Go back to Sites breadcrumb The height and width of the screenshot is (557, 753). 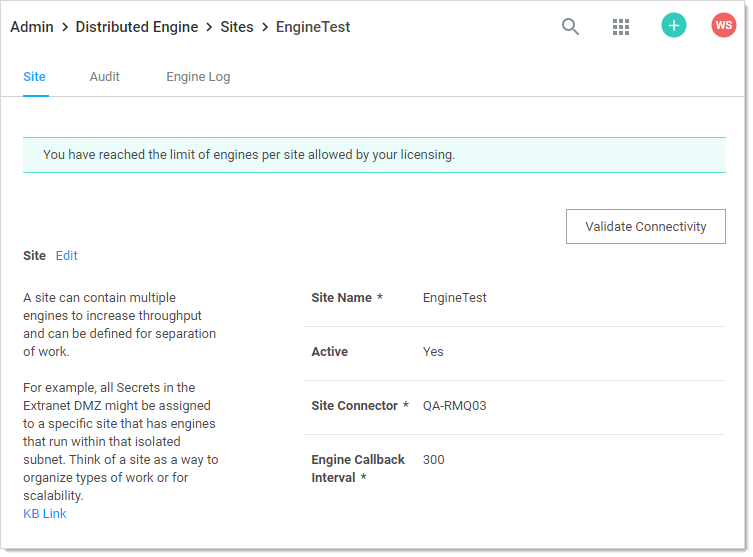point(237,27)
